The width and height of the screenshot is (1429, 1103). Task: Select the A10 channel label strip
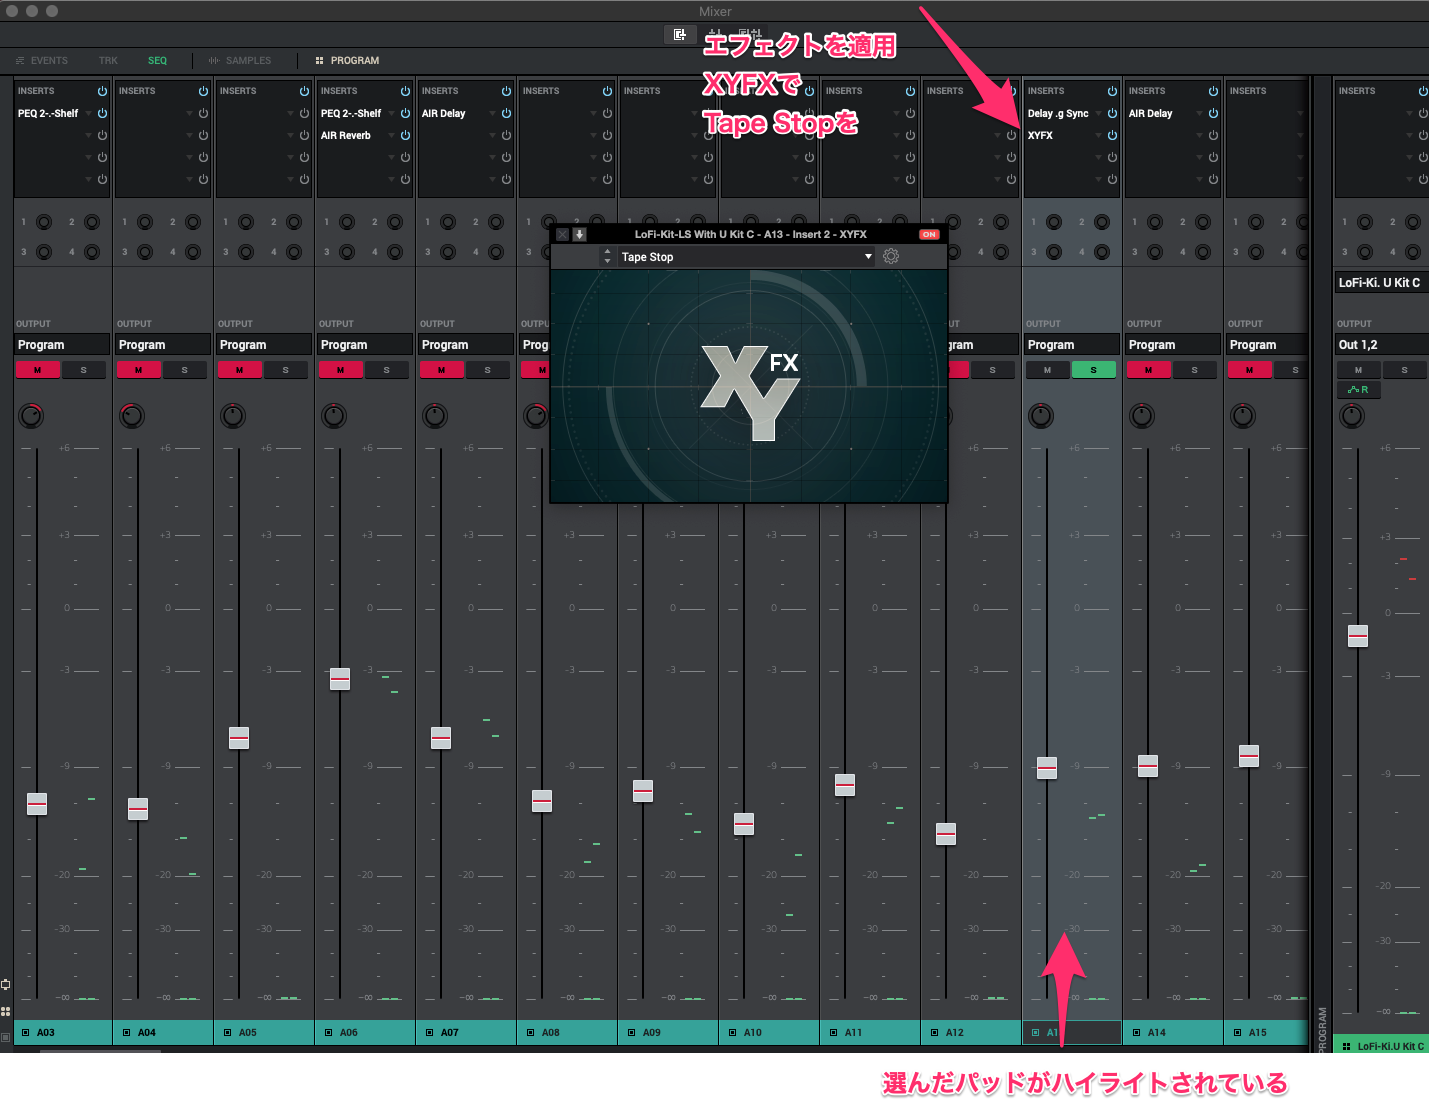point(769,1032)
